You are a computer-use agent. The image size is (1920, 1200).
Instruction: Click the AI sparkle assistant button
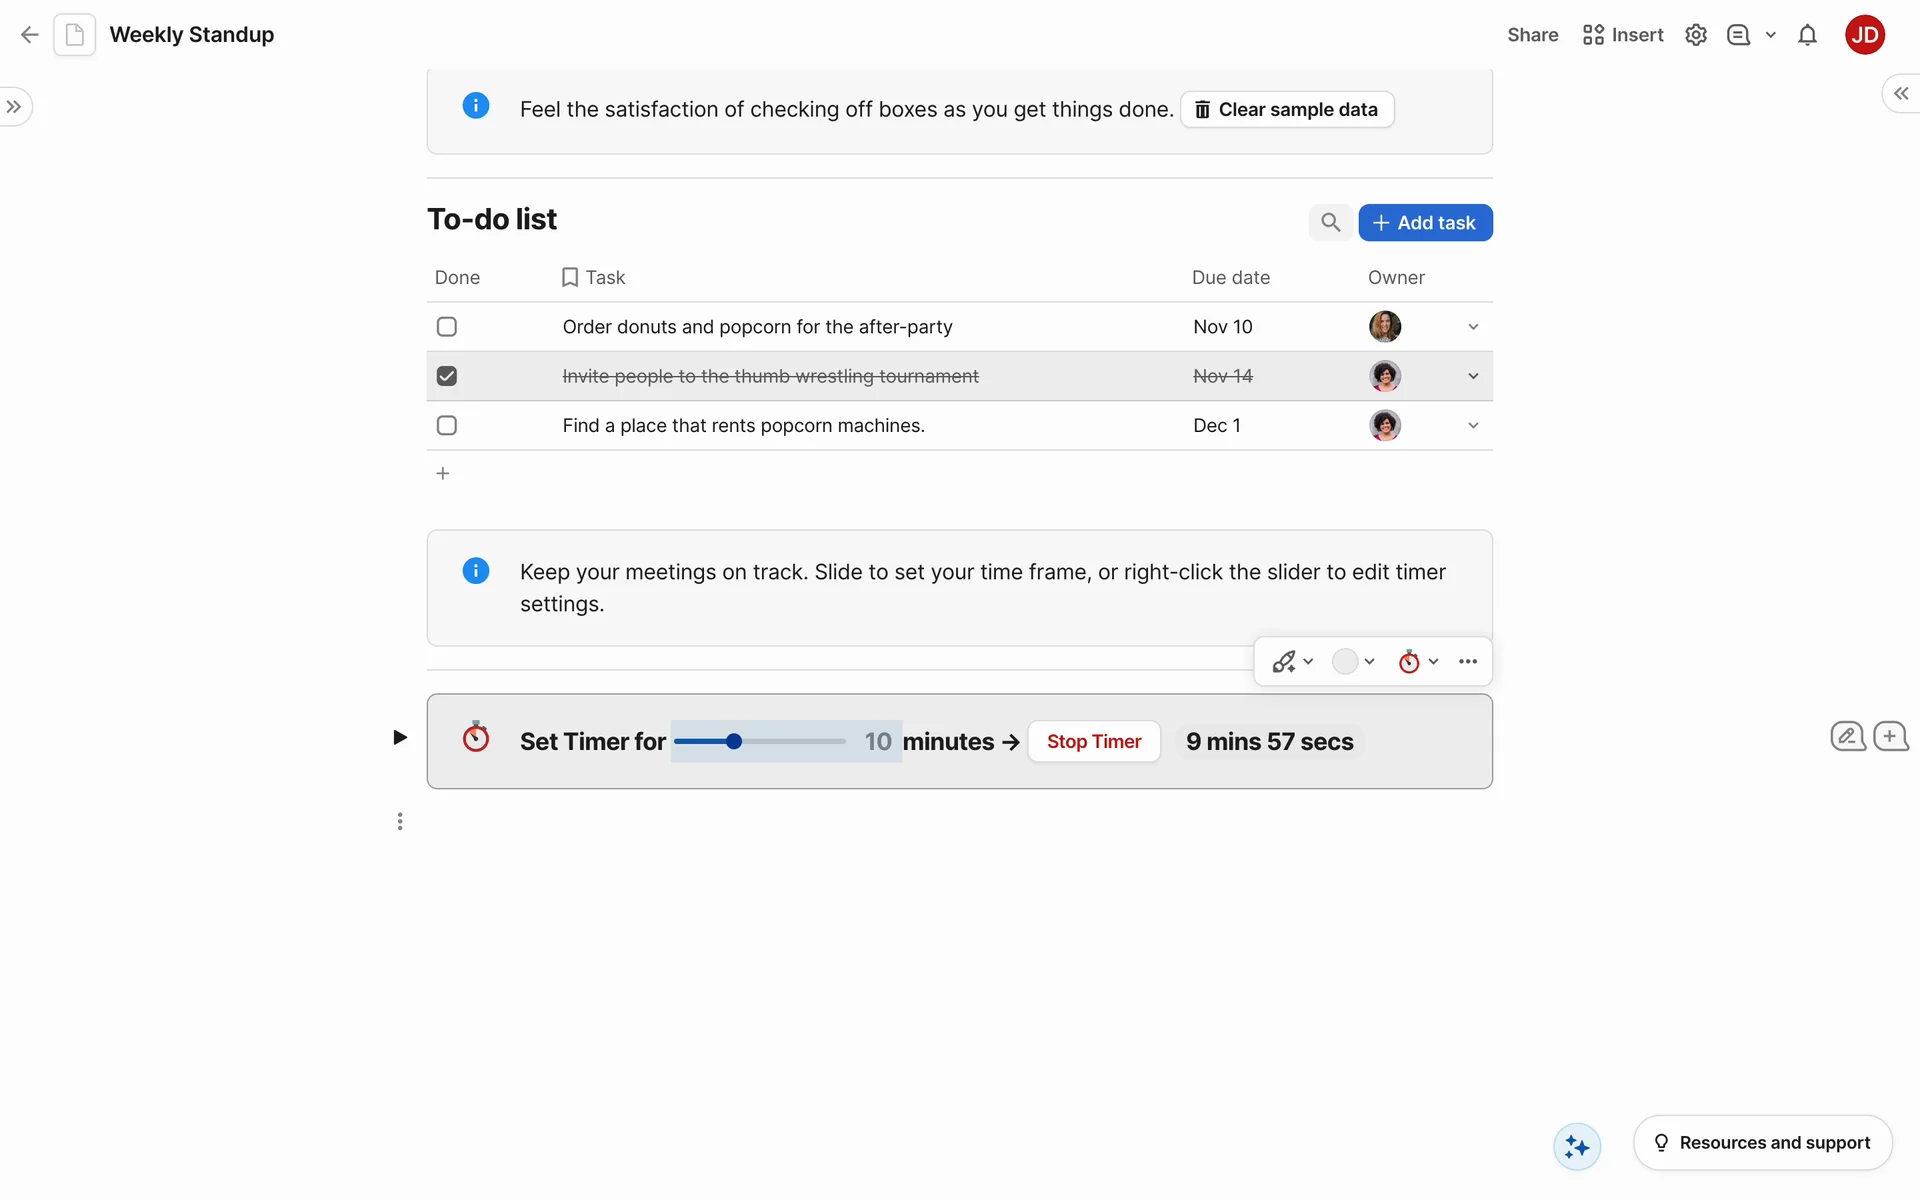click(1577, 1146)
